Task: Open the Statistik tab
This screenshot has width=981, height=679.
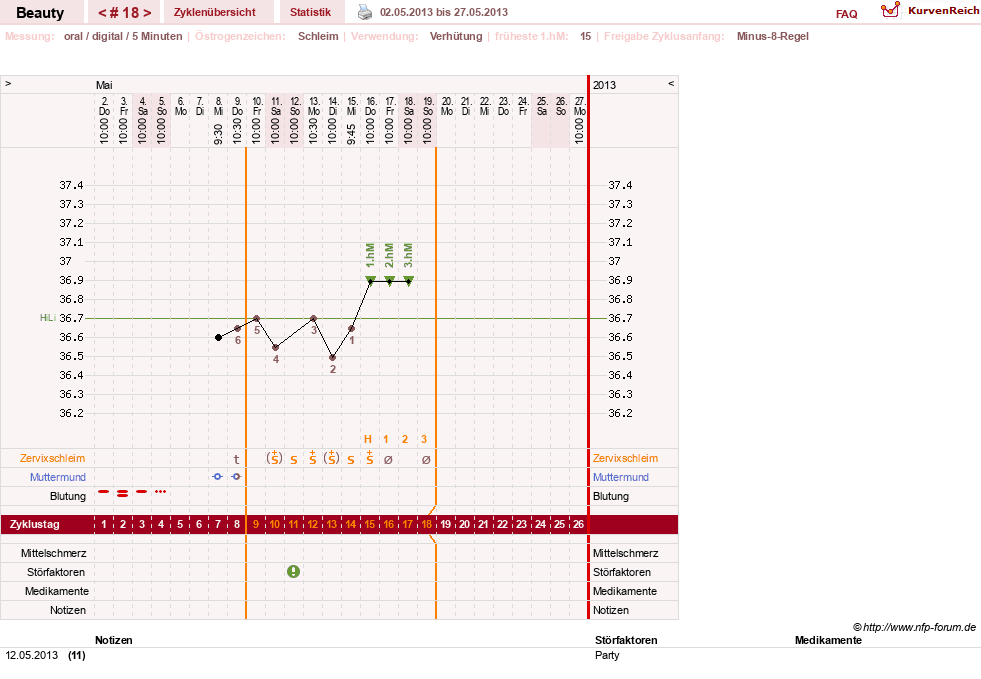Action: [x=310, y=13]
